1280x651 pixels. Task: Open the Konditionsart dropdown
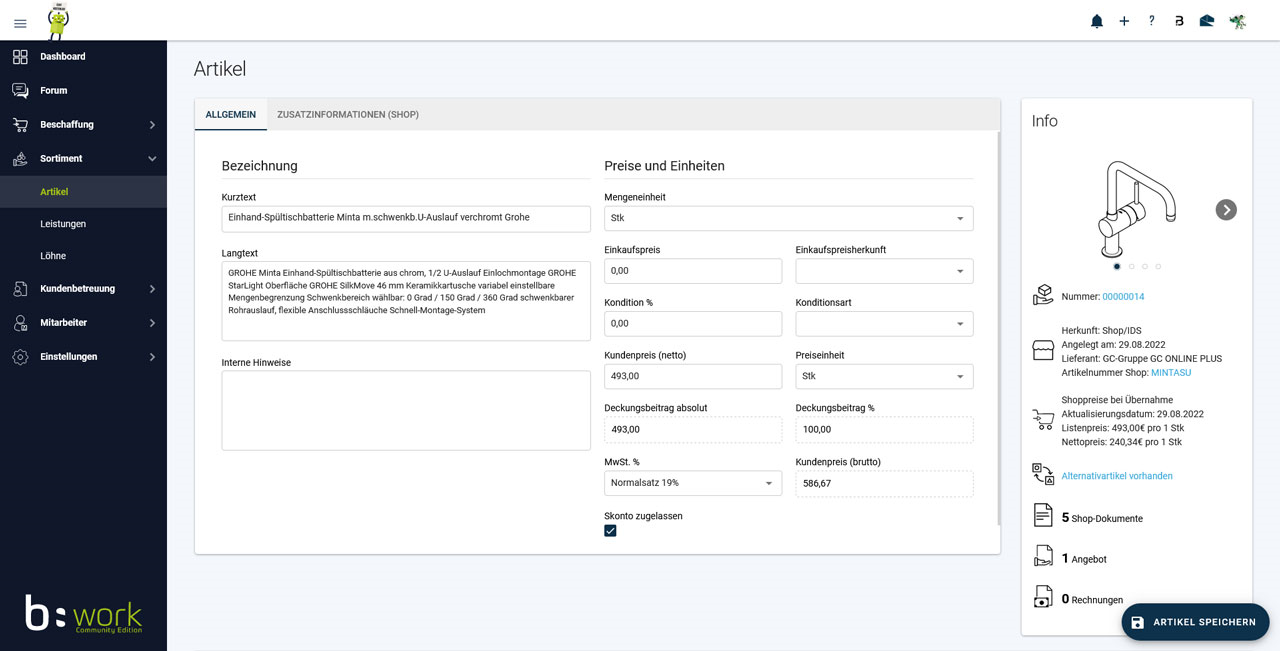point(884,323)
